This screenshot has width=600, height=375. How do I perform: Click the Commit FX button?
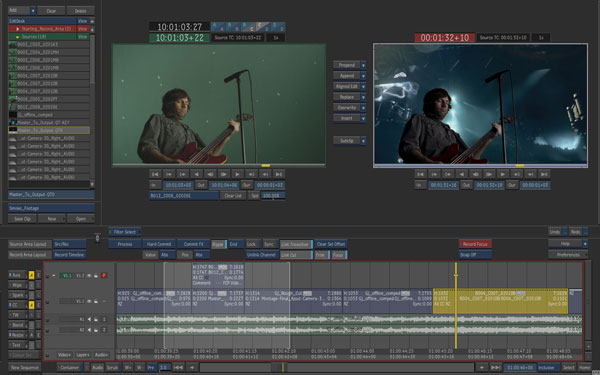pyautogui.click(x=193, y=244)
